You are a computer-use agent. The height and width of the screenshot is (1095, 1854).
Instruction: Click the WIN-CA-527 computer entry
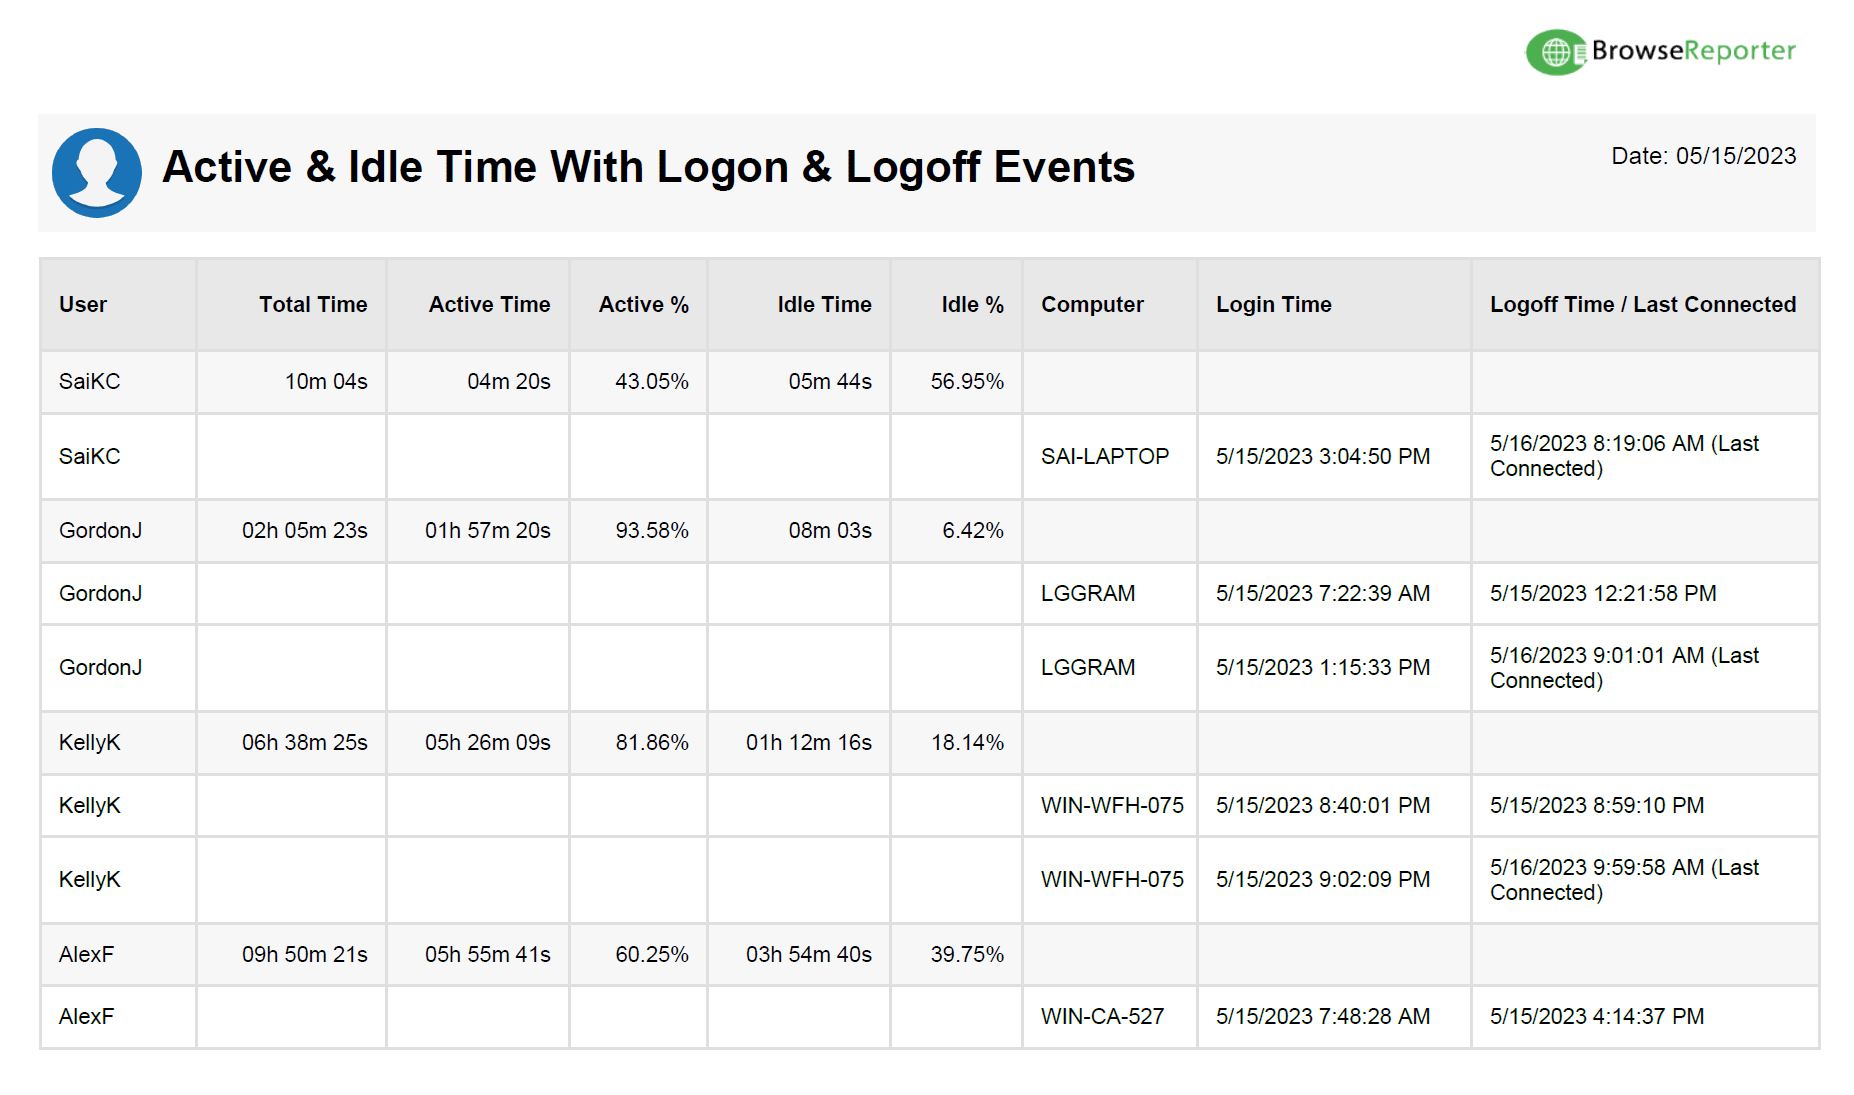pyautogui.click(x=1102, y=1016)
